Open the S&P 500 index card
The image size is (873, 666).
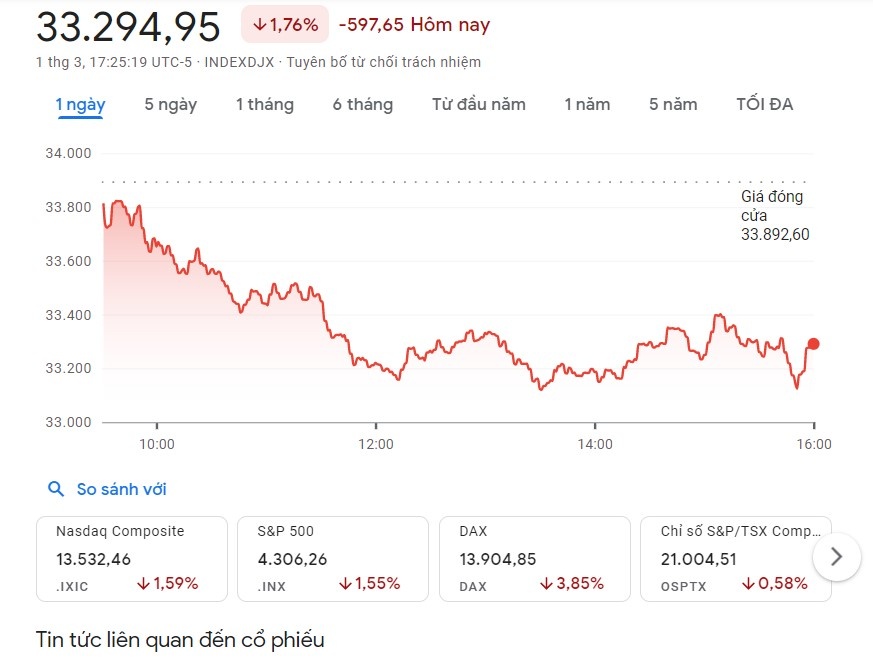332,558
